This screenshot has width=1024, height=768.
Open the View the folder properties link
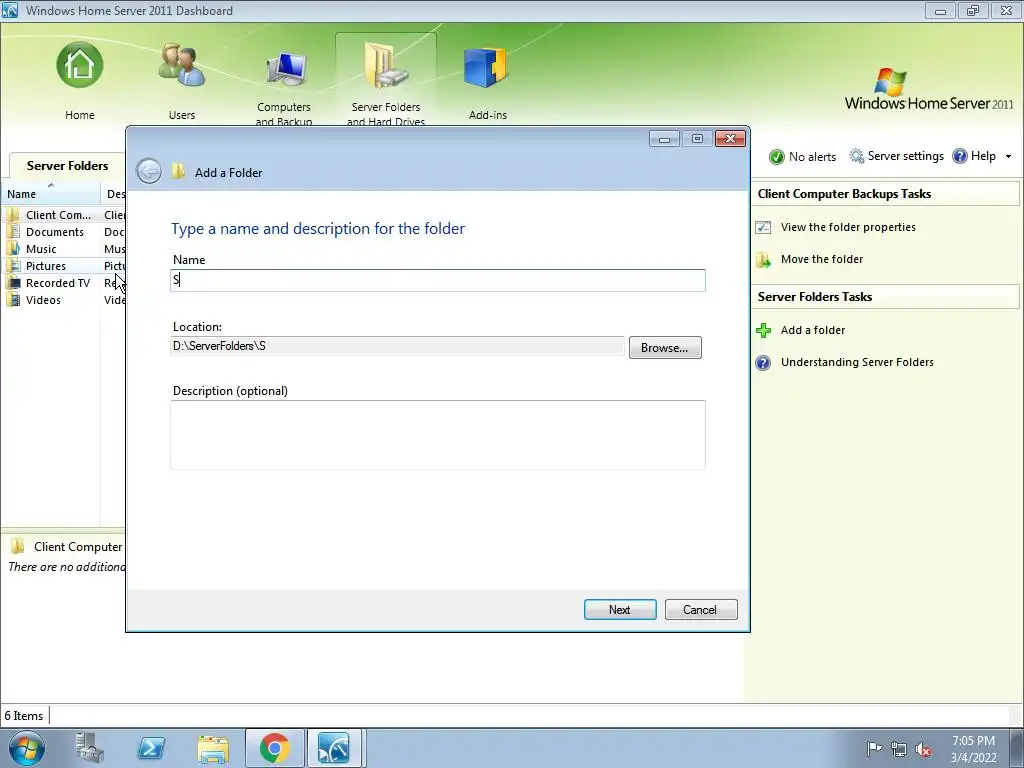[848, 227]
